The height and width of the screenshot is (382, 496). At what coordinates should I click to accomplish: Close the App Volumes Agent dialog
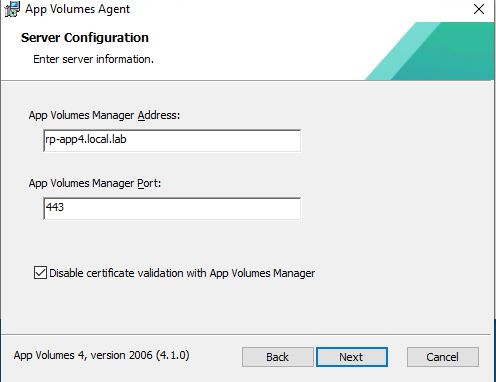pyautogui.click(x=479, y=9)
